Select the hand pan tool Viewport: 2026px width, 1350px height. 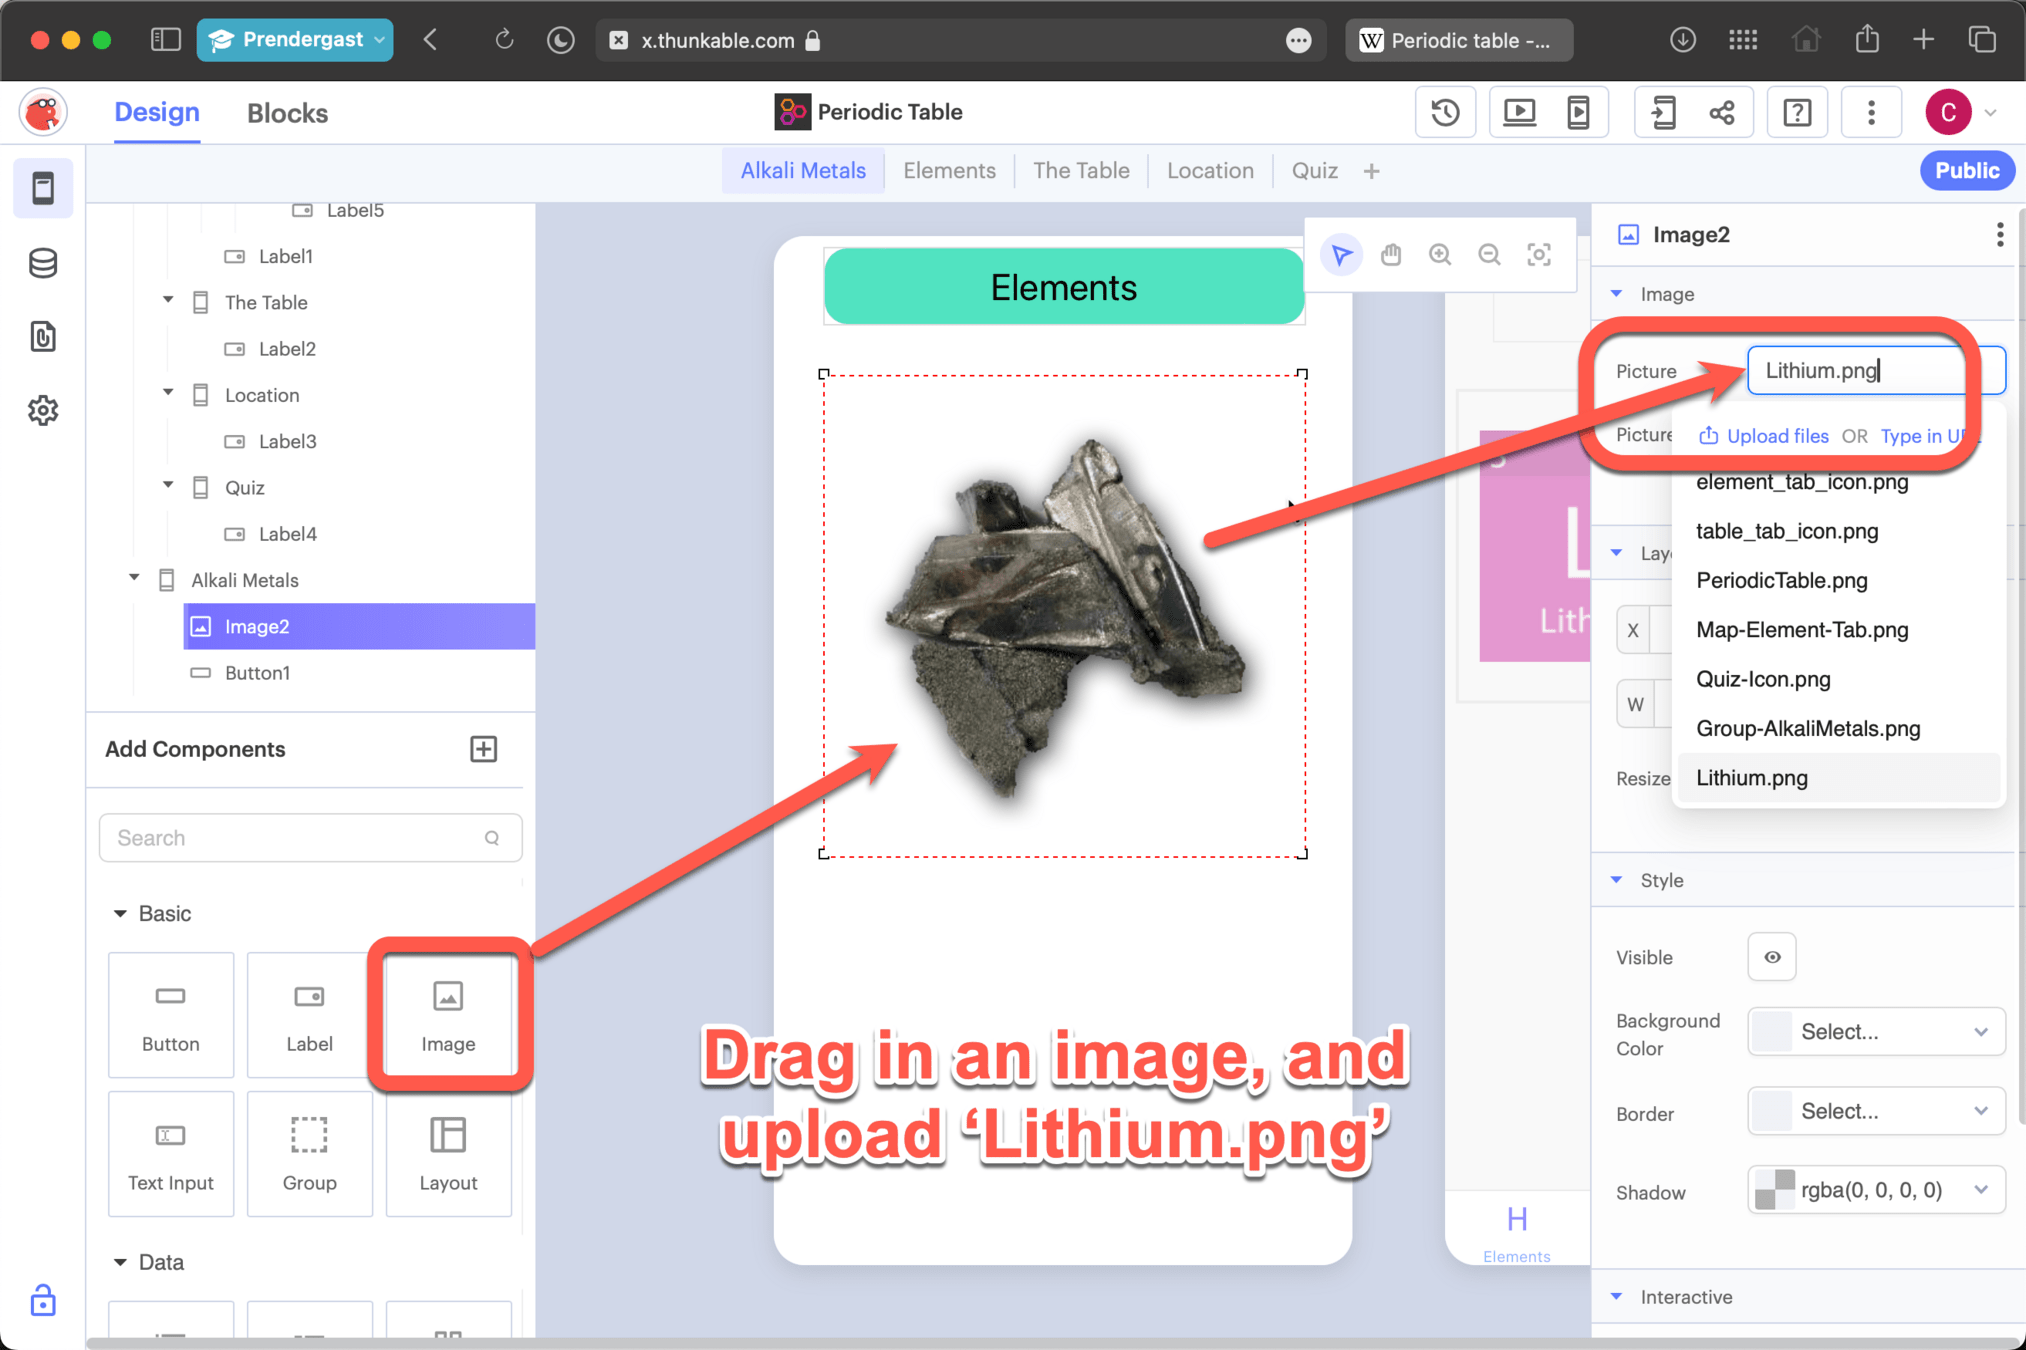click(1390, 255)
